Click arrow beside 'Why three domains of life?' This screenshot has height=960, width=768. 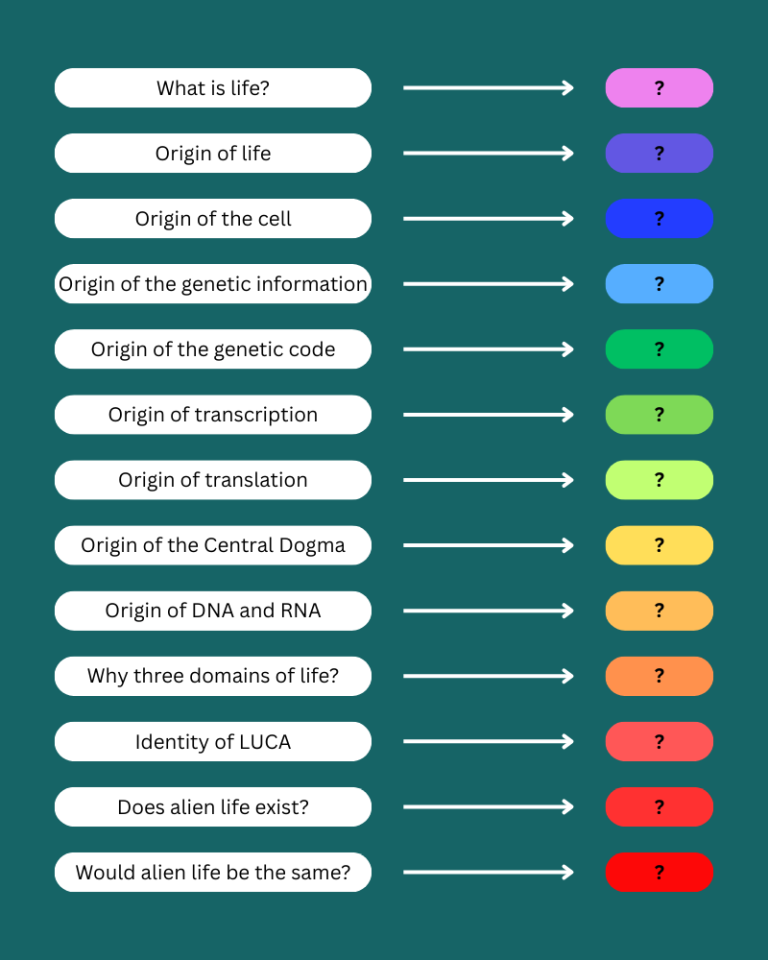coord(488,676)
